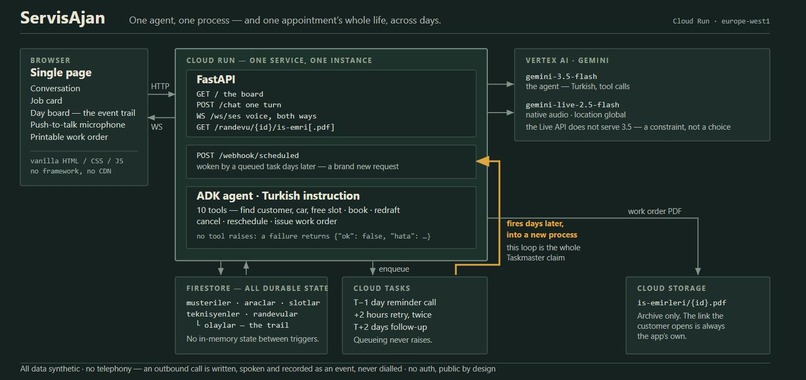Click 'vanilla HTML / CSS / JS' text

(77, 161)
